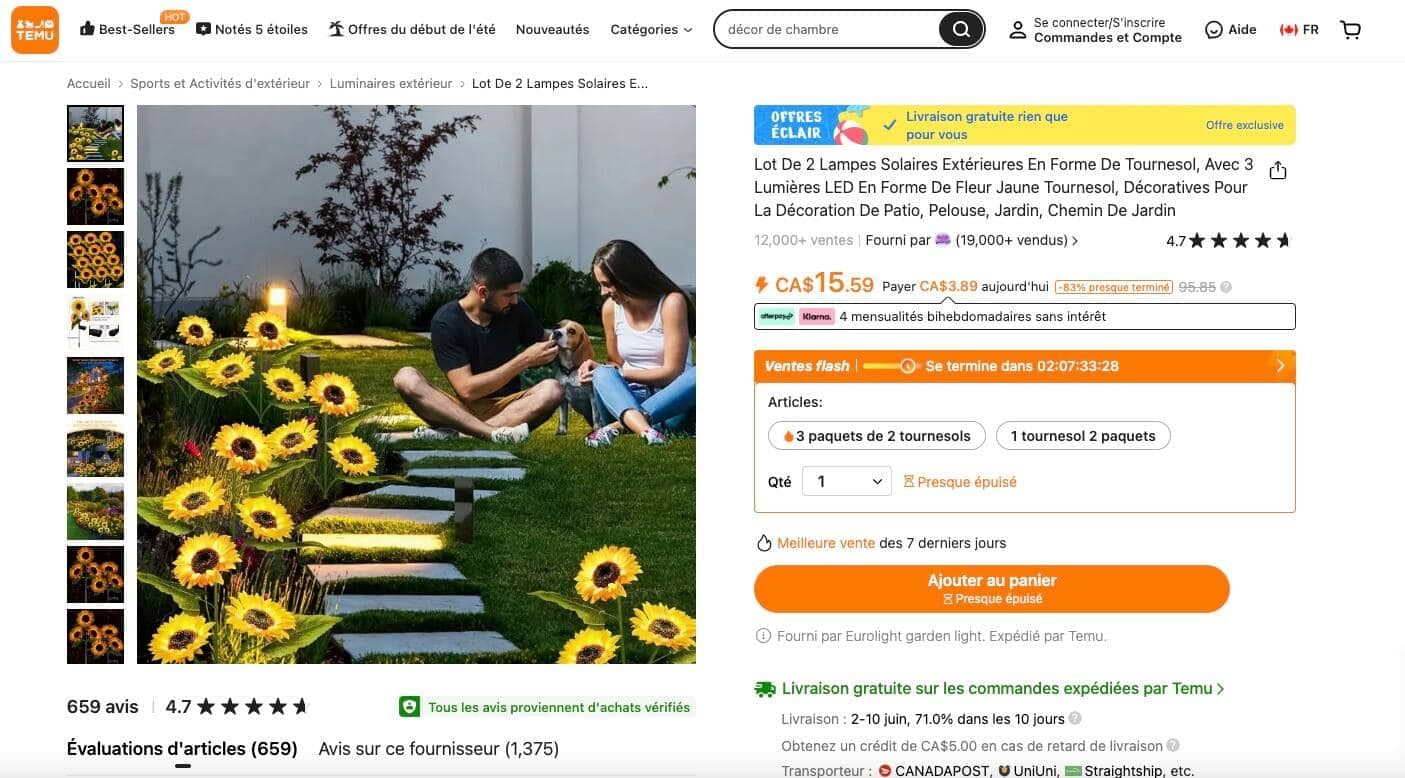
Task: Click the flash sale progress slider
Action: (x=890, y=366)
